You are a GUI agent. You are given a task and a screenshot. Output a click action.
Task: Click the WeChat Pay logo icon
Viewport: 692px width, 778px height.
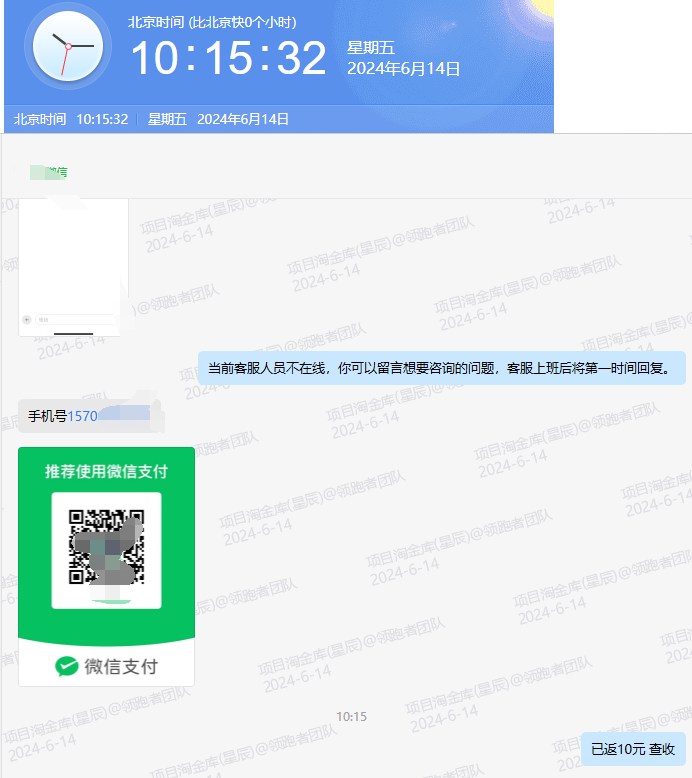click(x=67, y=666)
